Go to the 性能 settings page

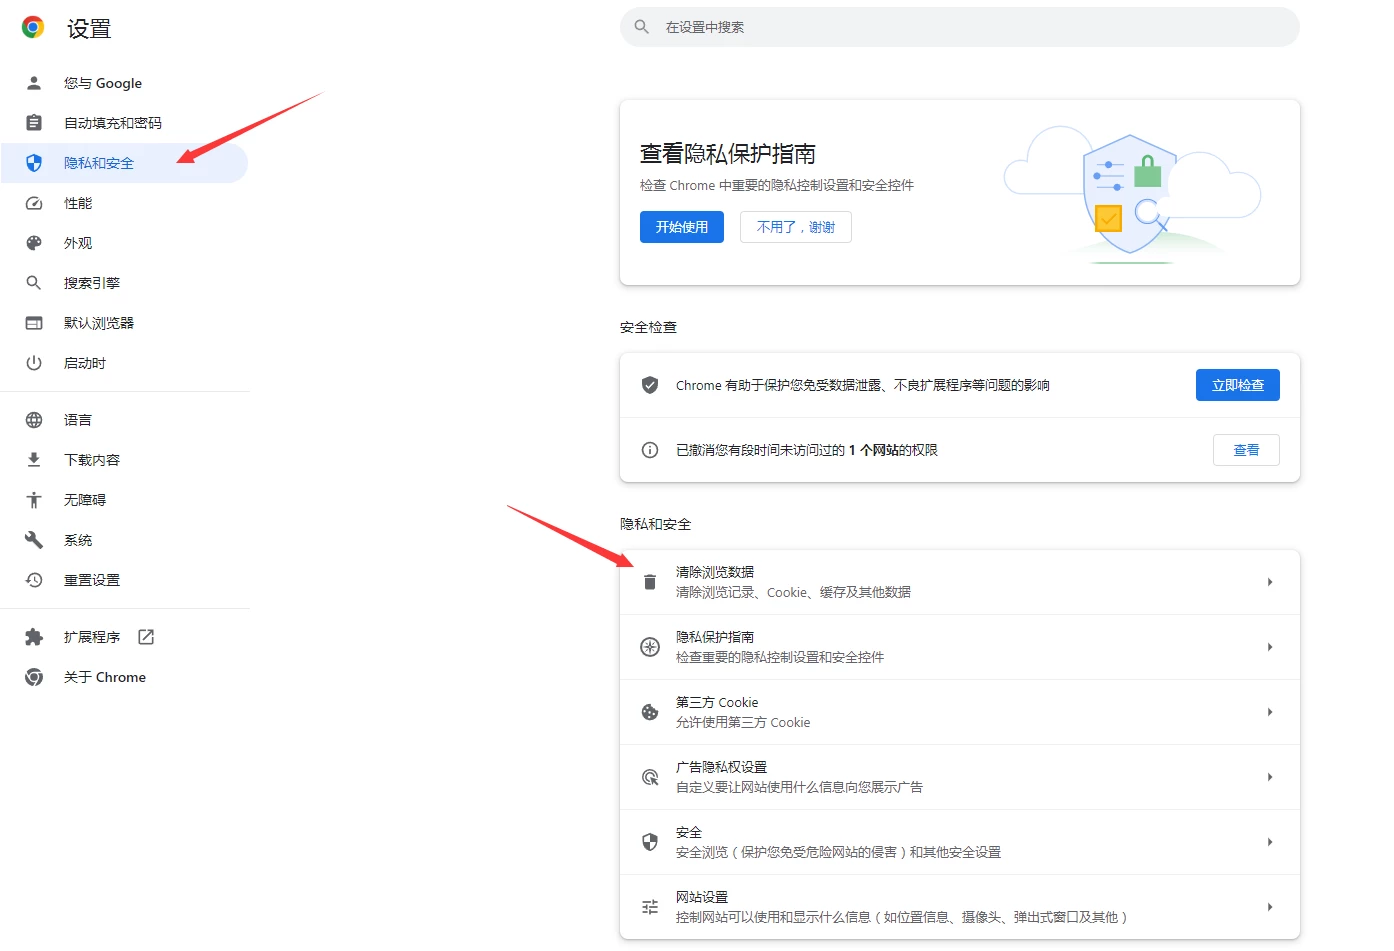click(x=124, y=203)
